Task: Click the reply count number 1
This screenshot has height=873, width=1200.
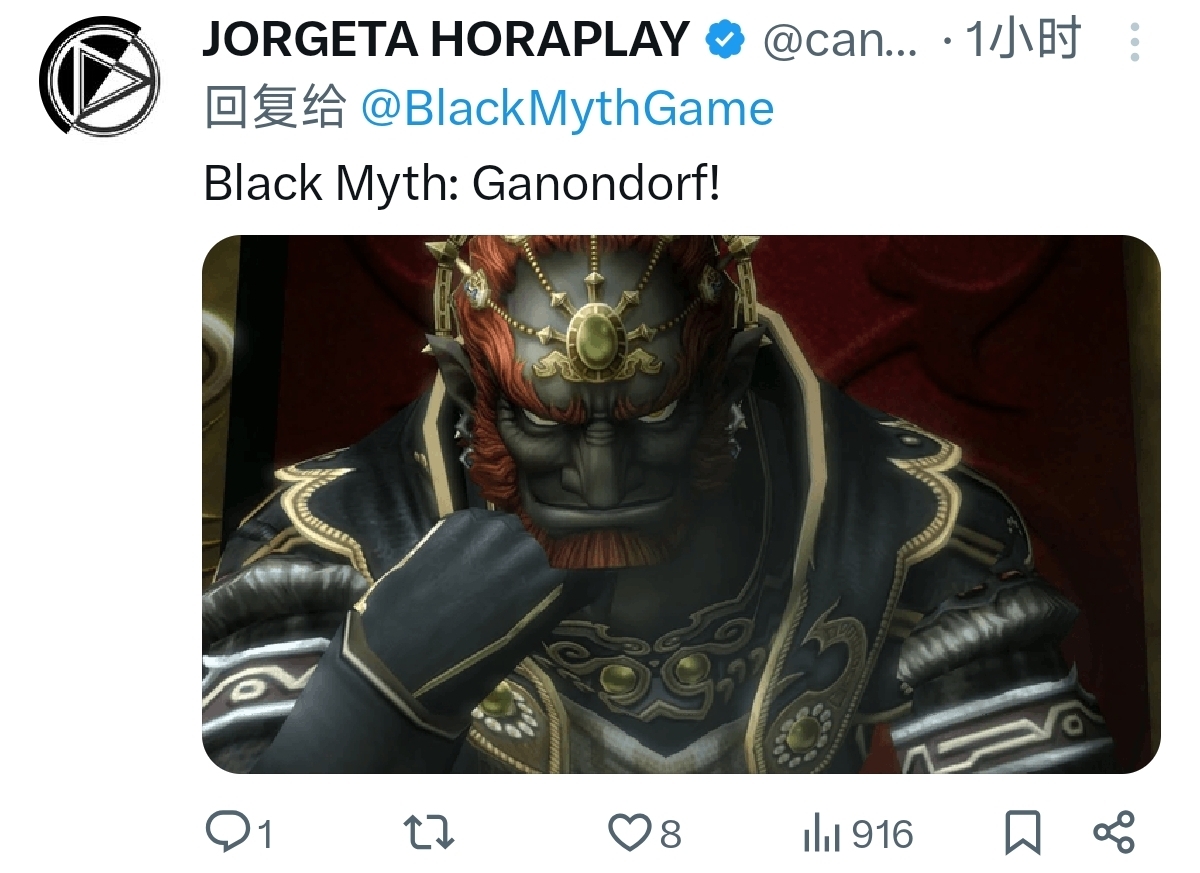Action: (x=264, y=834)
